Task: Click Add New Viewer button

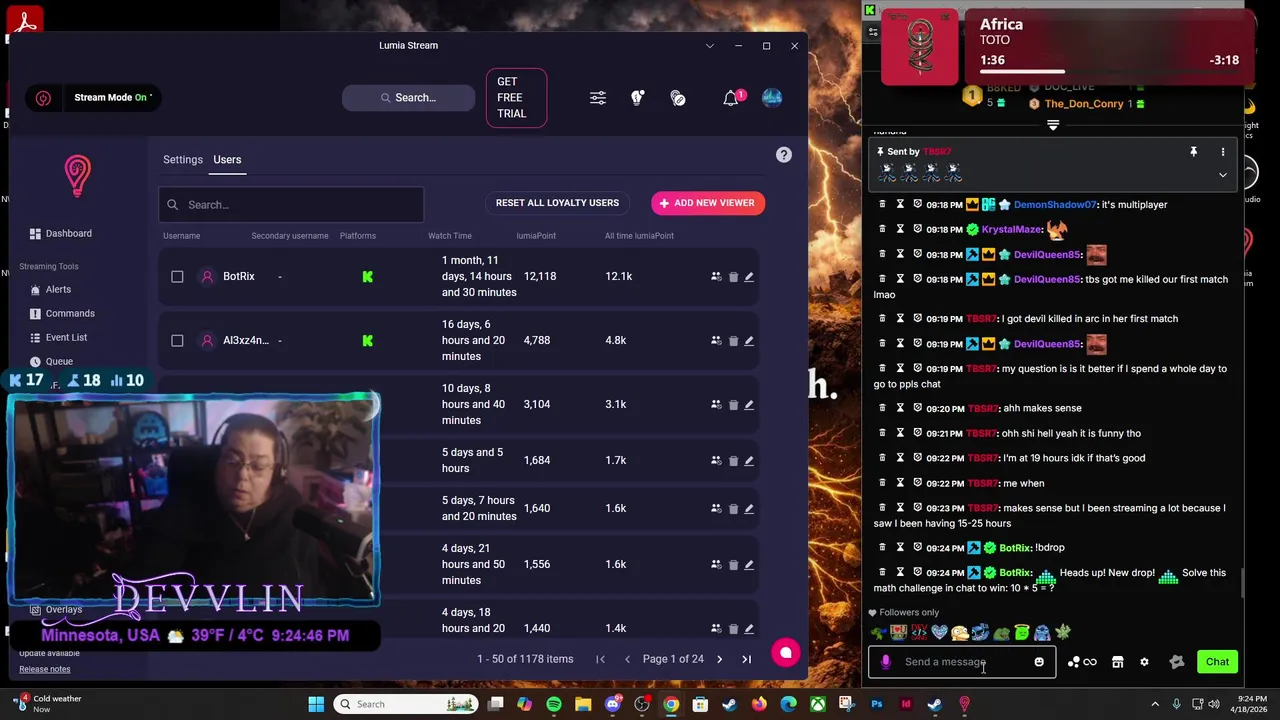Action: [x=708, y=203]
